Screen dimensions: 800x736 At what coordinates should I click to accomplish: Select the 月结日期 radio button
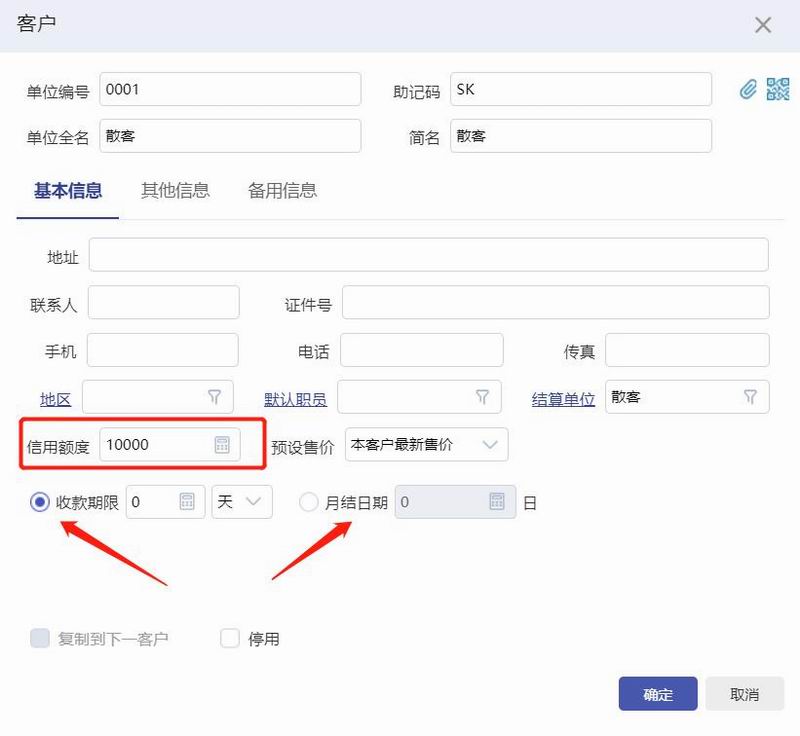coord(309,502)
